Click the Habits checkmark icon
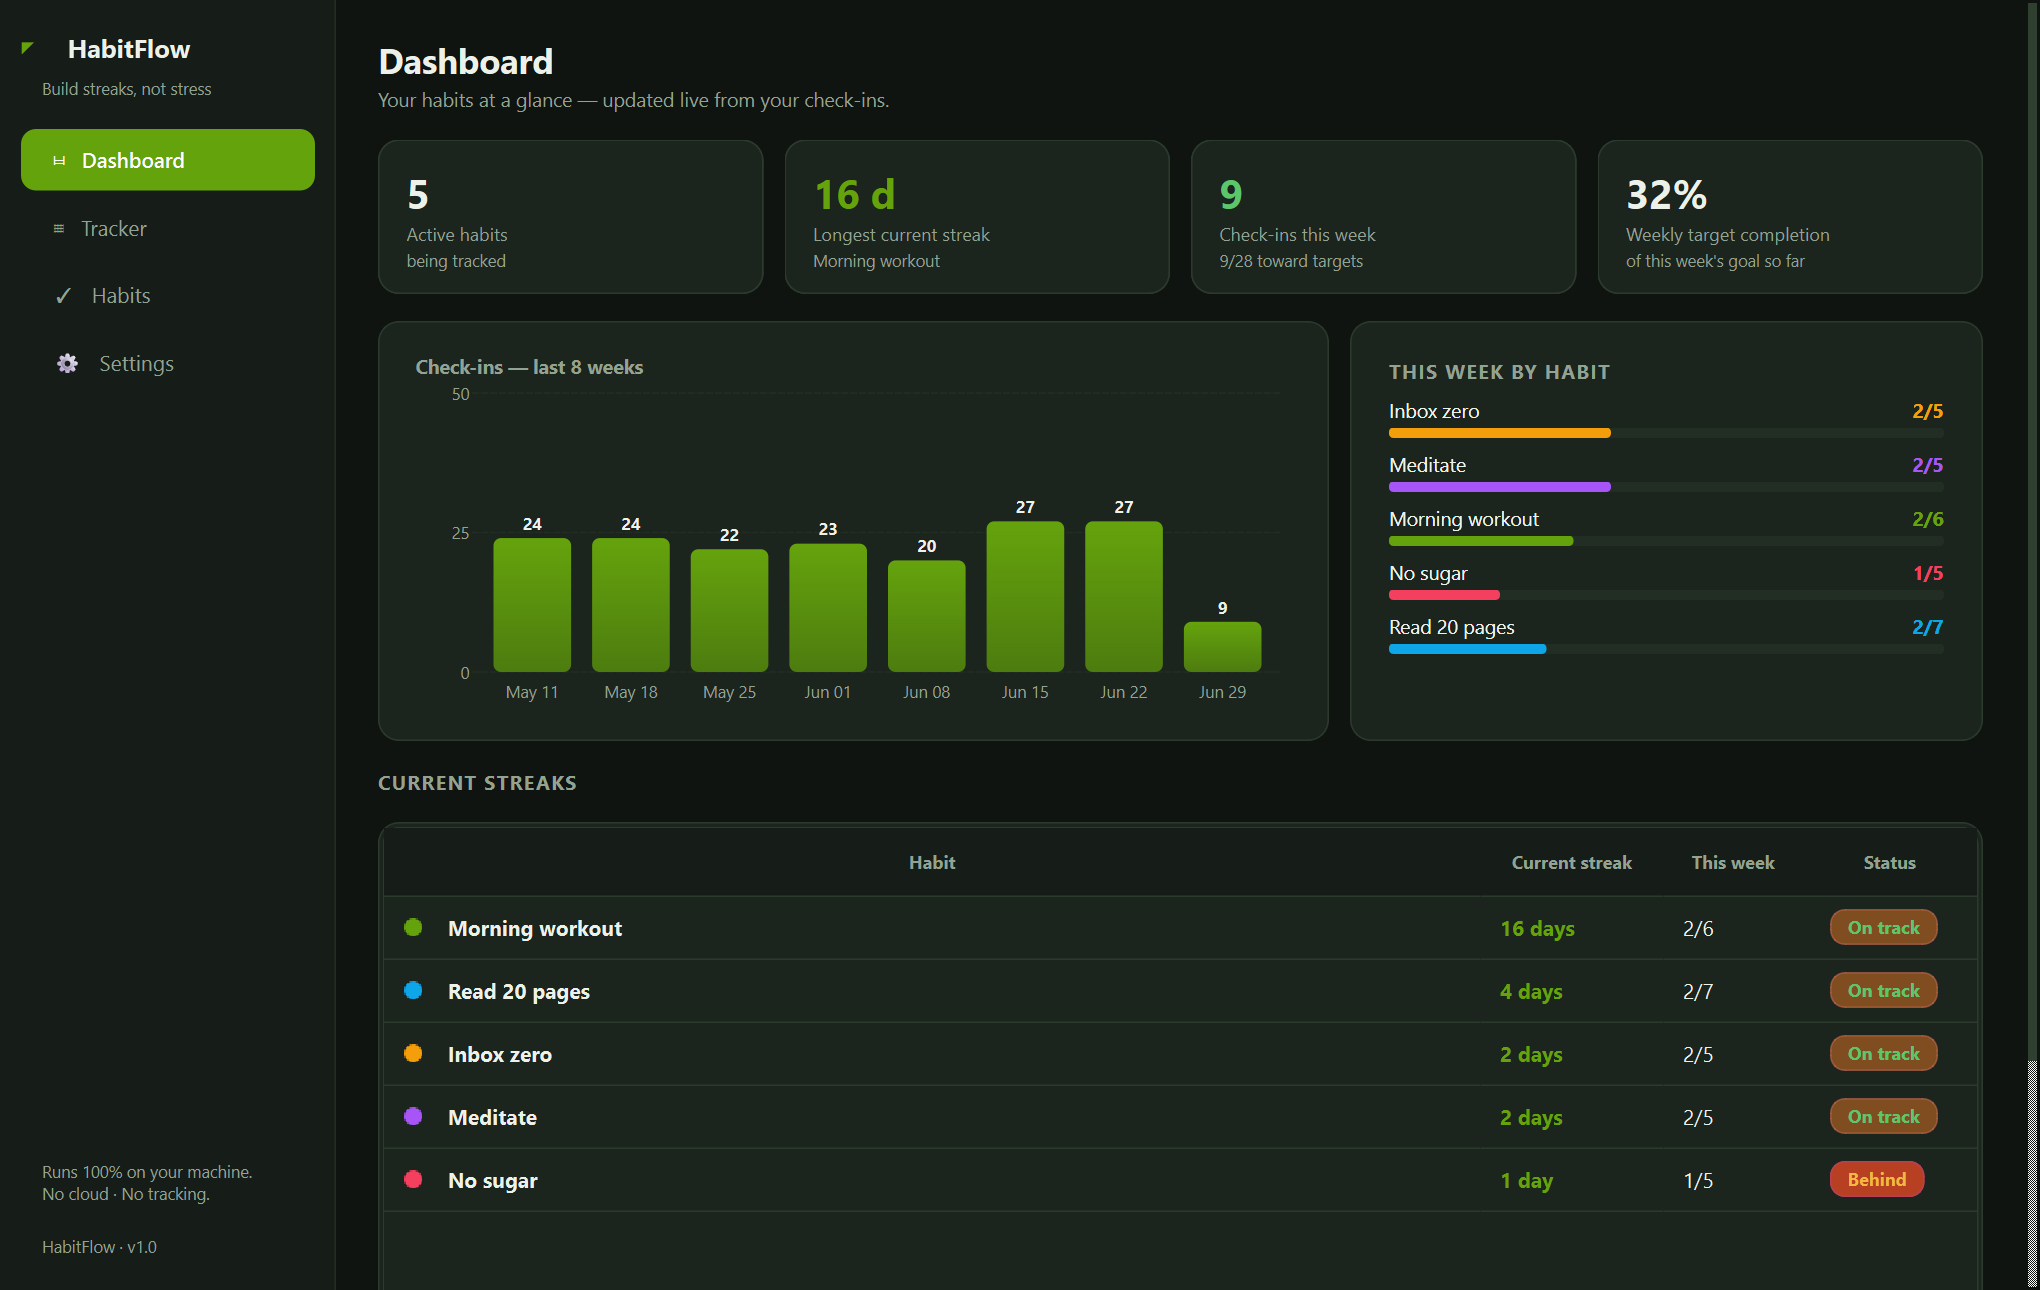This screenshot has height=1290, width=2040. (x=63, y=296)
